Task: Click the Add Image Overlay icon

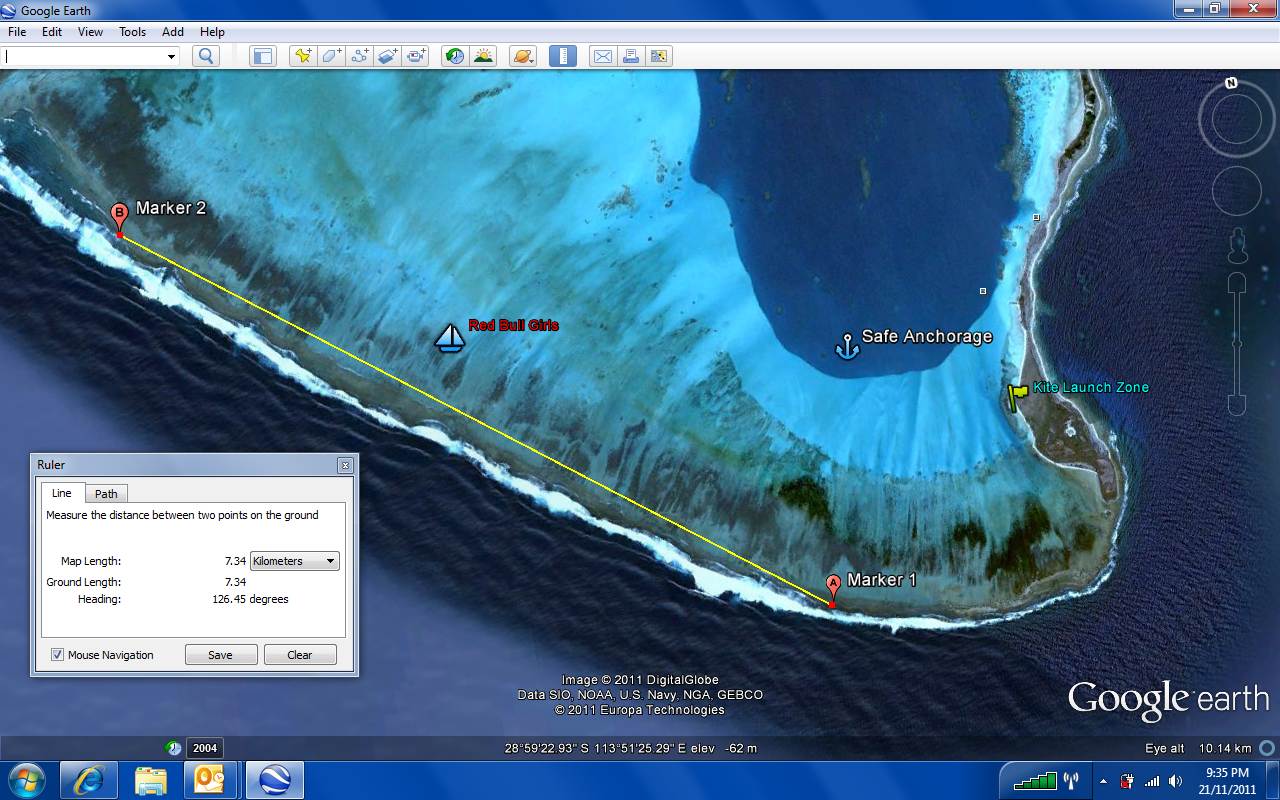Action: click(x=388, y=56)
